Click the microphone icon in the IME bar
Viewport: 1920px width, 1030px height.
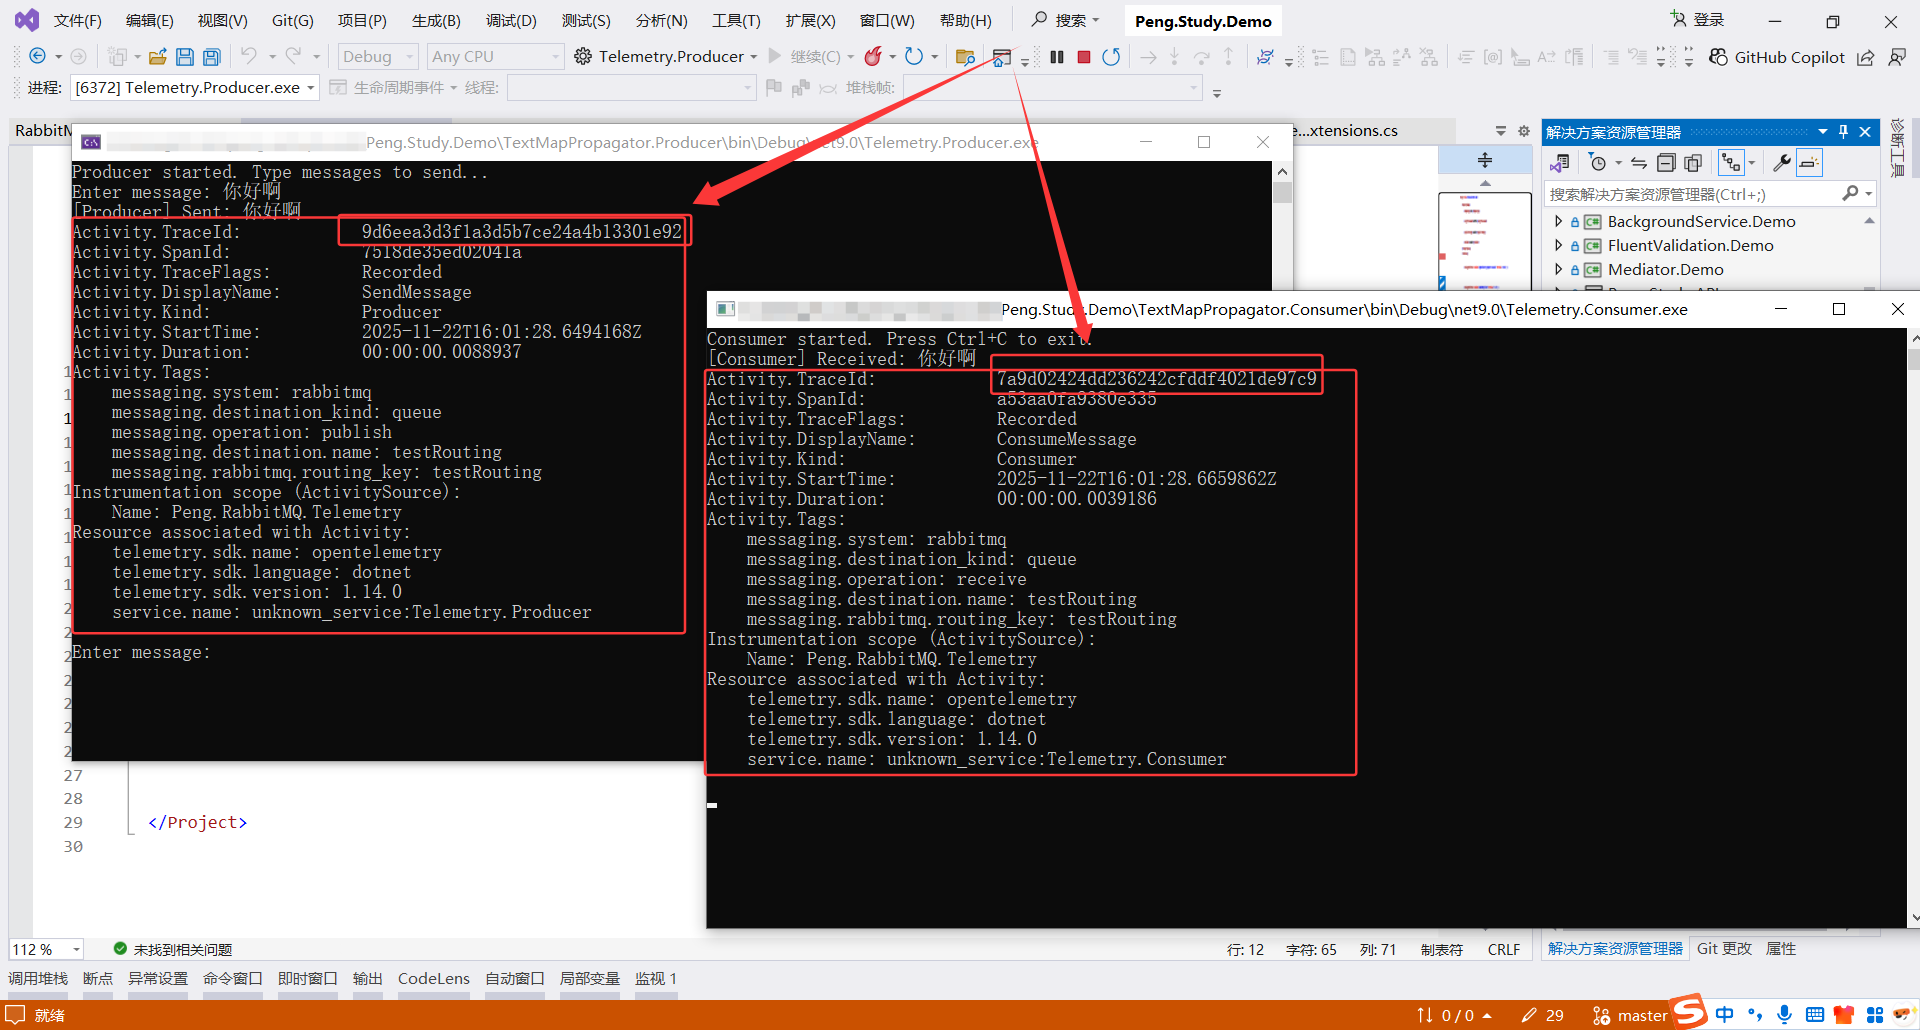click(x=1785, y=1015)
